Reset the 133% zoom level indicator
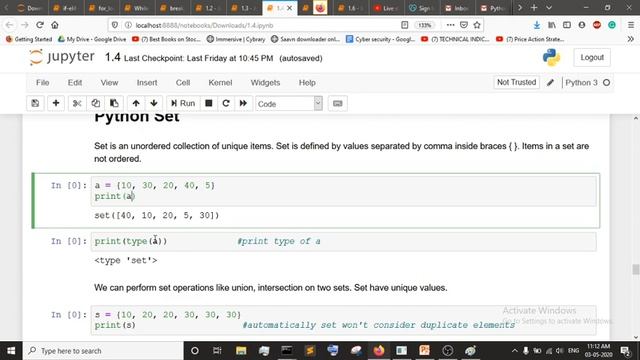 (424, 25)
